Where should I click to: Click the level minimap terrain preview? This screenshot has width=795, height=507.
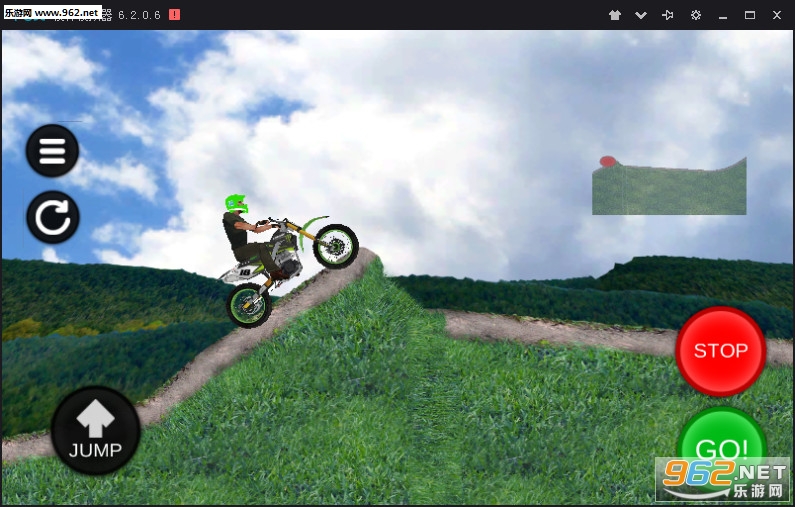669,187
